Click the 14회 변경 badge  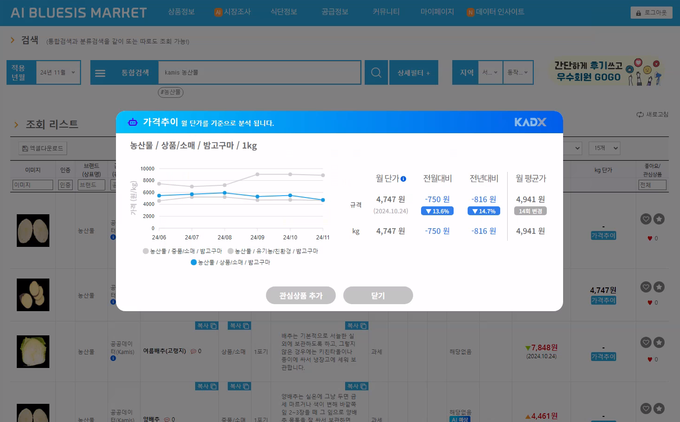(x=530, y=211)
